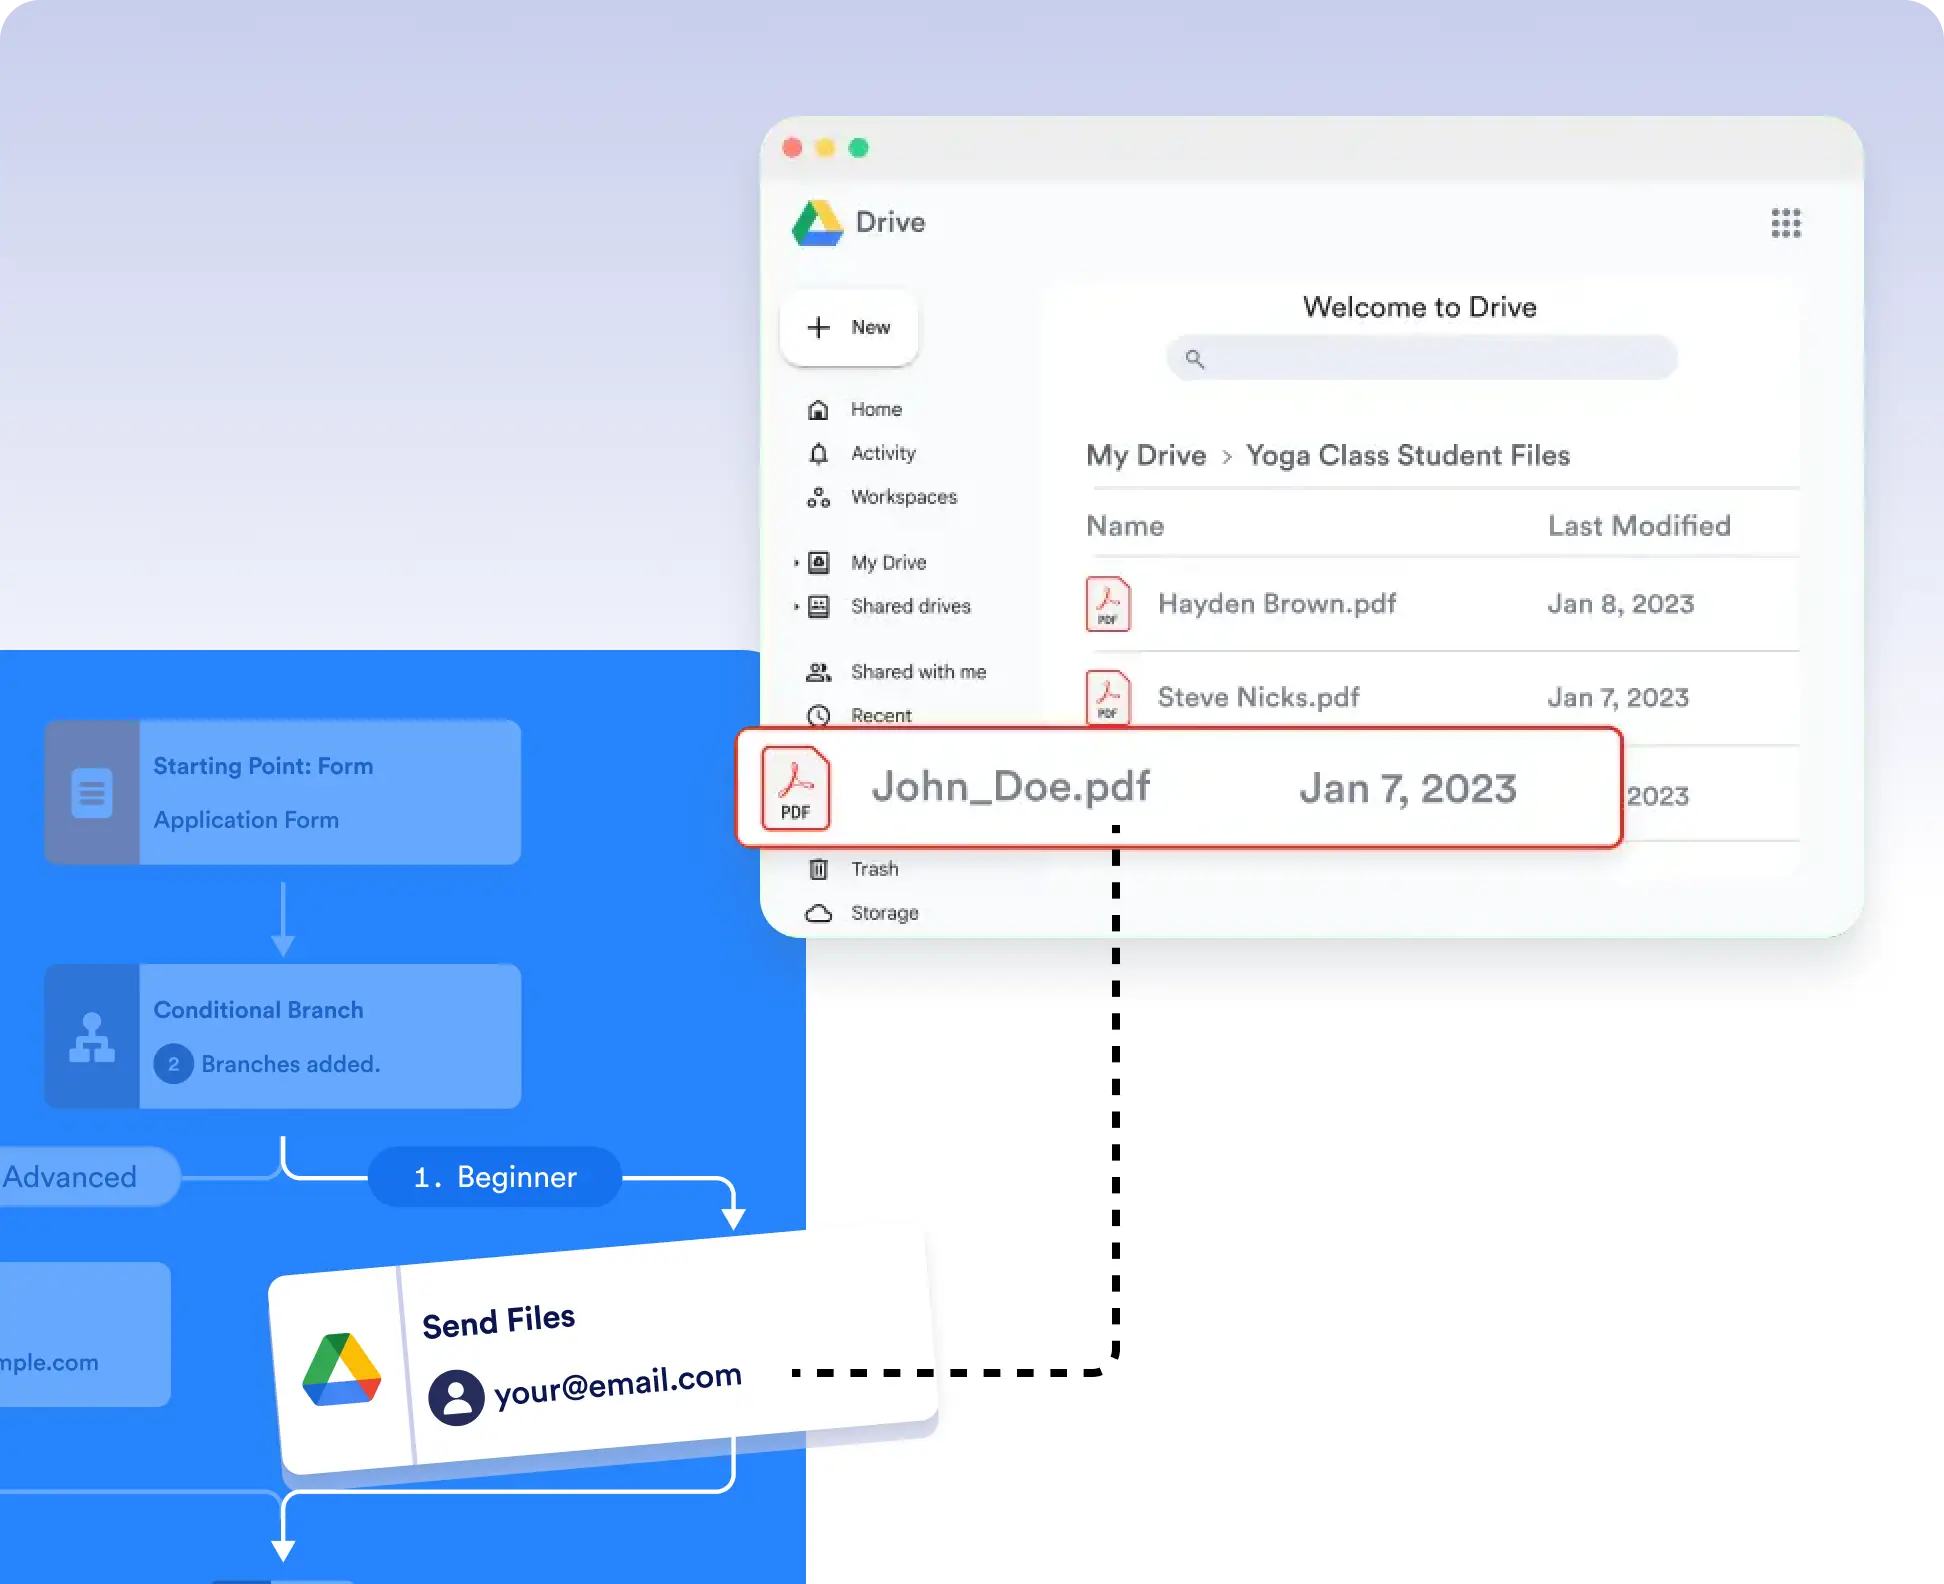Click the Google Drive logo icon
This screenshot has height=1584, width=1944.
click(x=818, y=223)
